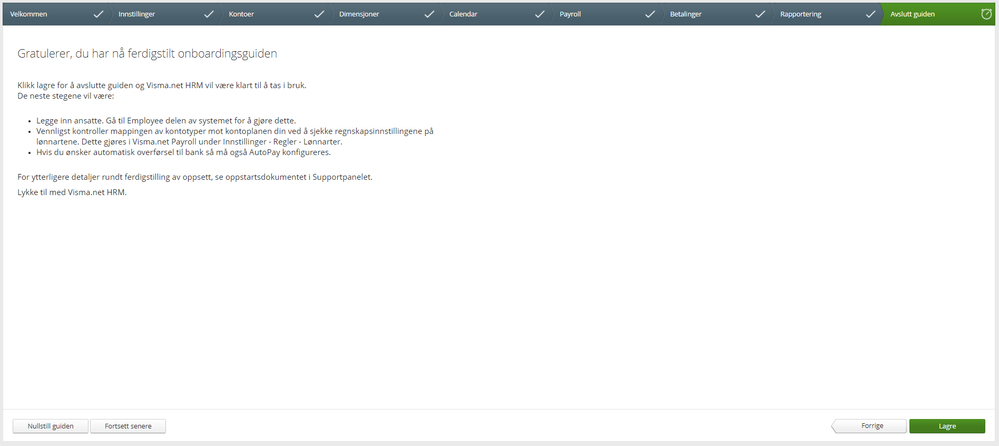Click the checkmark beside Dimensjoner
This screenshot has height=446, width=999.
[429, 14]
